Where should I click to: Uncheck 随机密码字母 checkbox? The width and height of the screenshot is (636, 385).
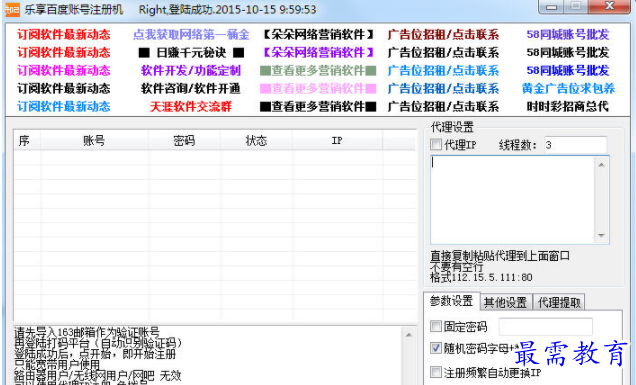[436, 348]
